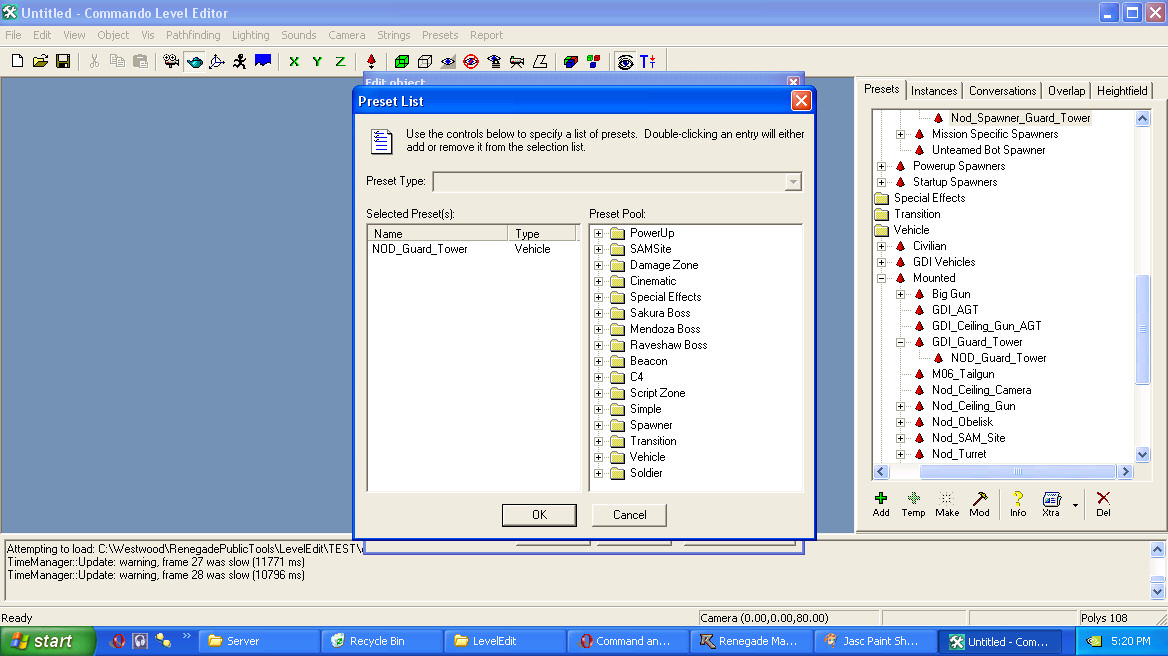The width and height of the screenshot is (1168, 656).
Task: Click the Mod hammer icon
Action: coord(979,503)
